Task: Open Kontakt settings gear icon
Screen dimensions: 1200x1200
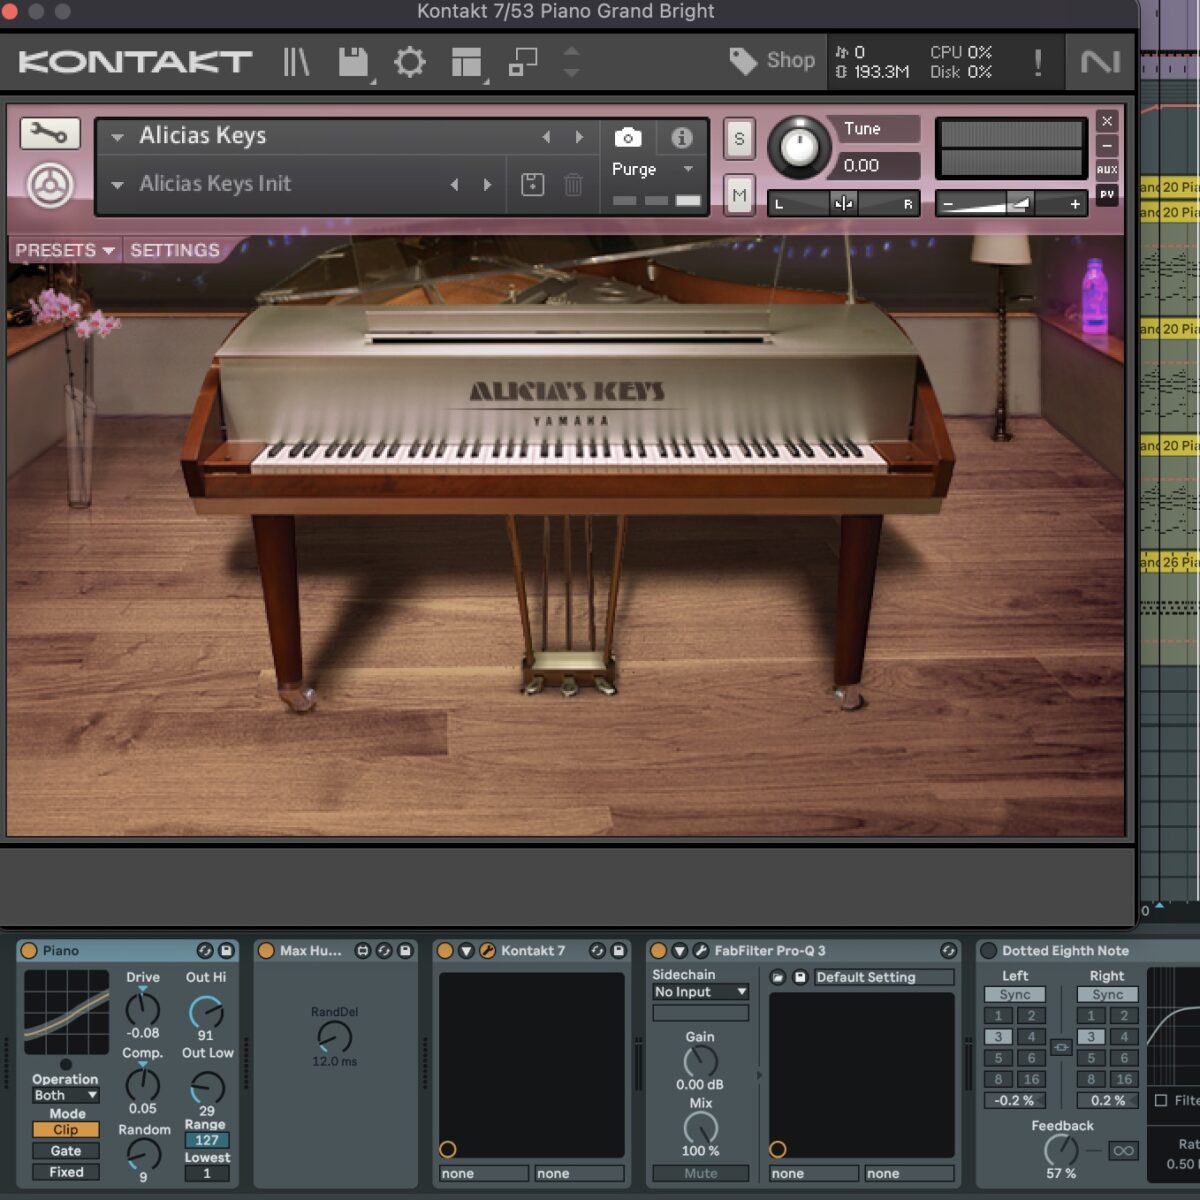Action: pyautogui.click(x=409, y=62)
